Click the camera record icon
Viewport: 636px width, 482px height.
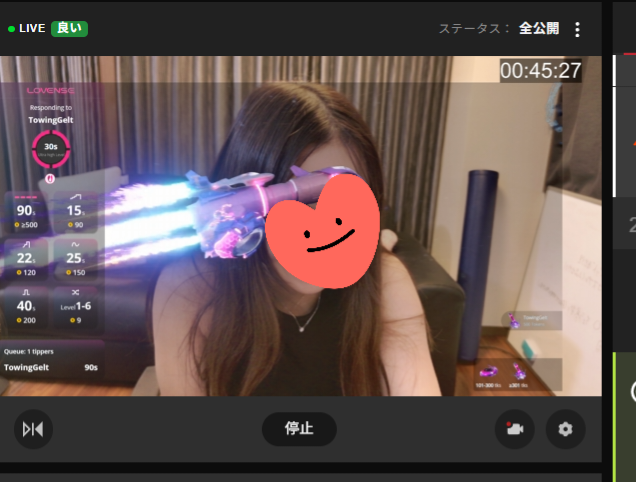pos(514,429)
